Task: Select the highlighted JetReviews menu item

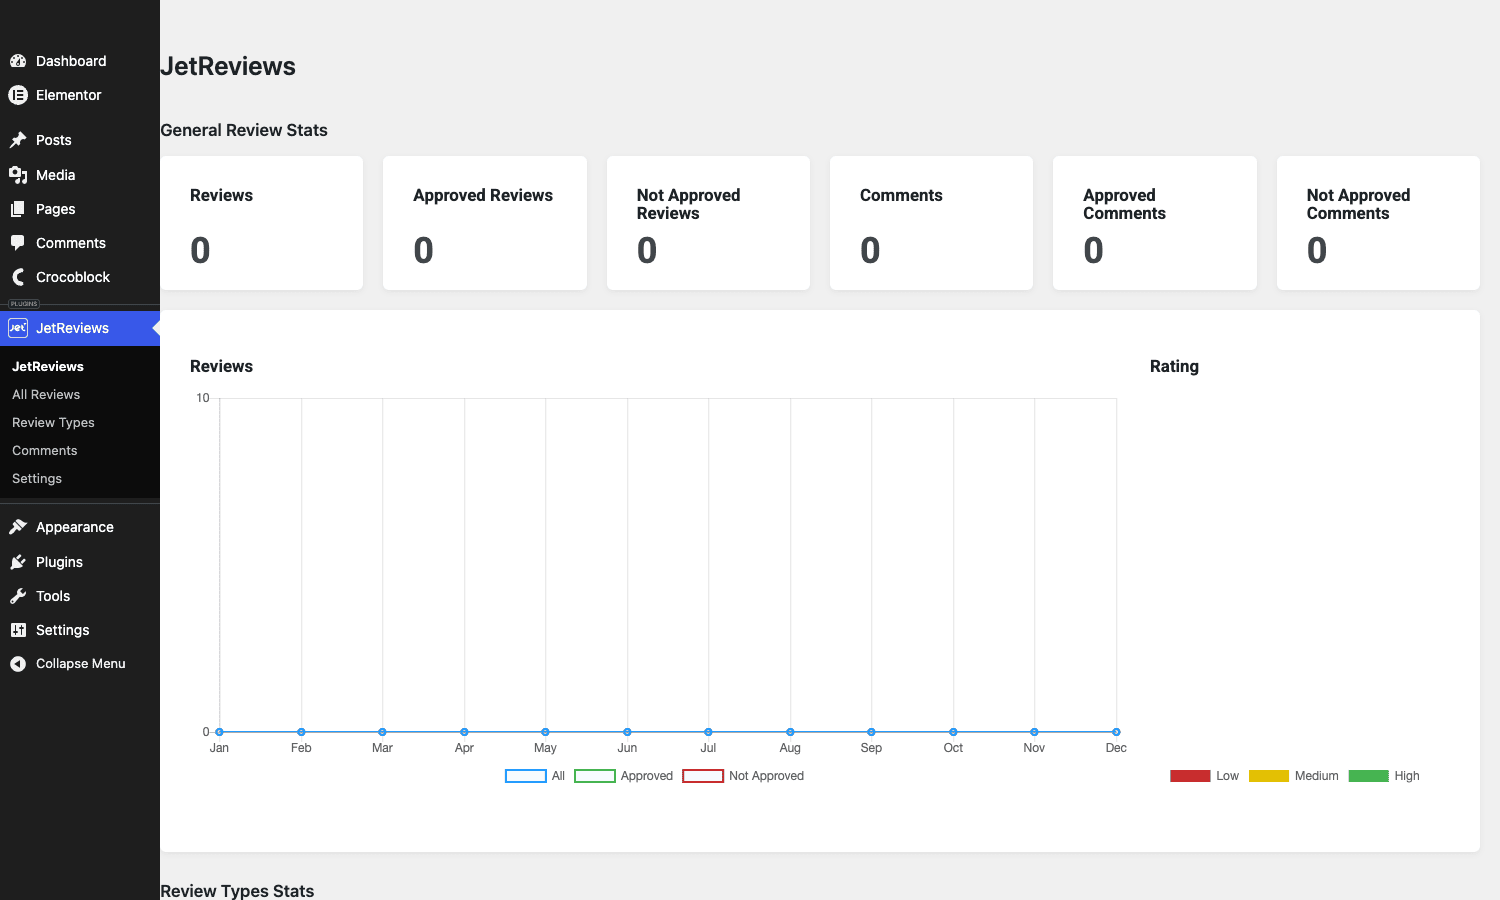Action: tap(80, 328)
